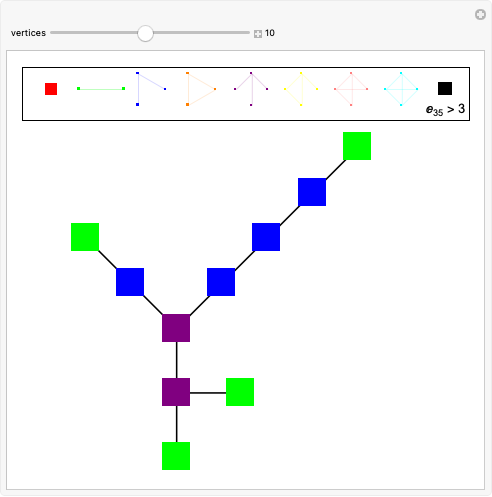Expand the vertices slider controls with plus
The height and width of the screenshot is (497, 492).
[x=258, y=34]
